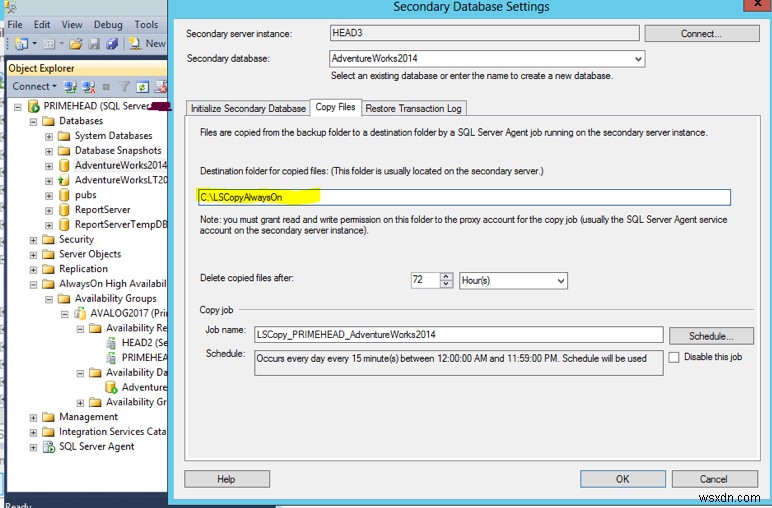
Task: Click Disconnect icon in Object Explorer
Action: (x=89, y=87)
